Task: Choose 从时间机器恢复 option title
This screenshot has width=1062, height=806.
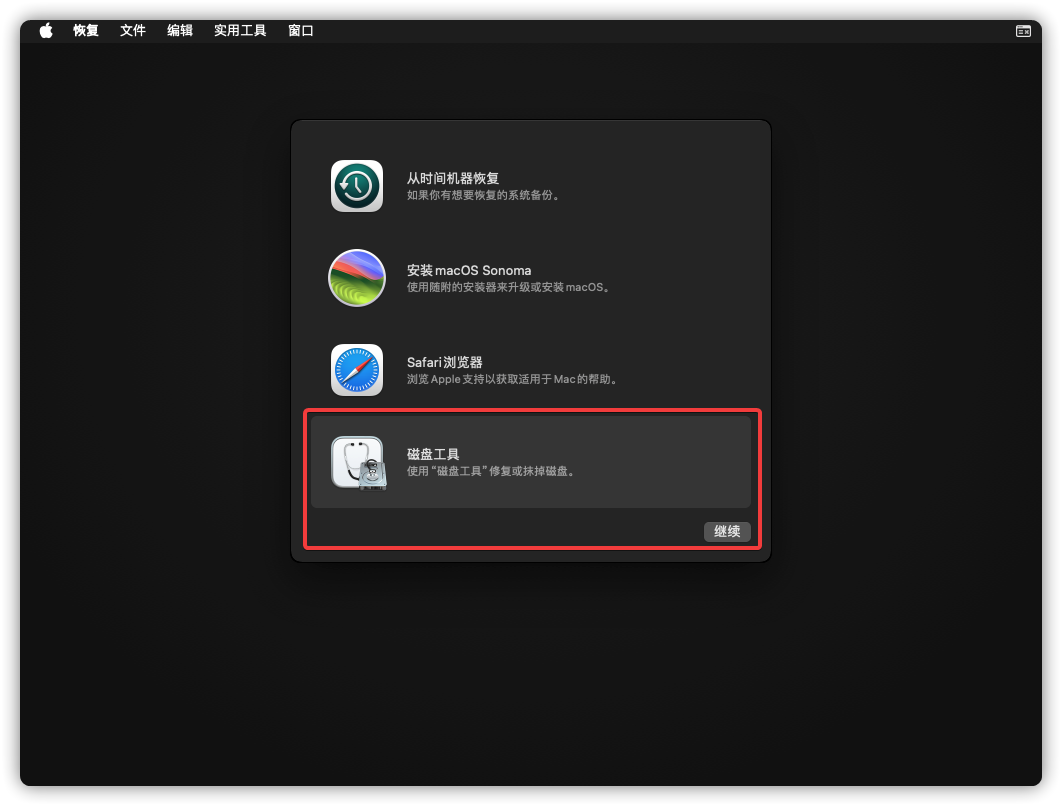Action: (452, 178)
